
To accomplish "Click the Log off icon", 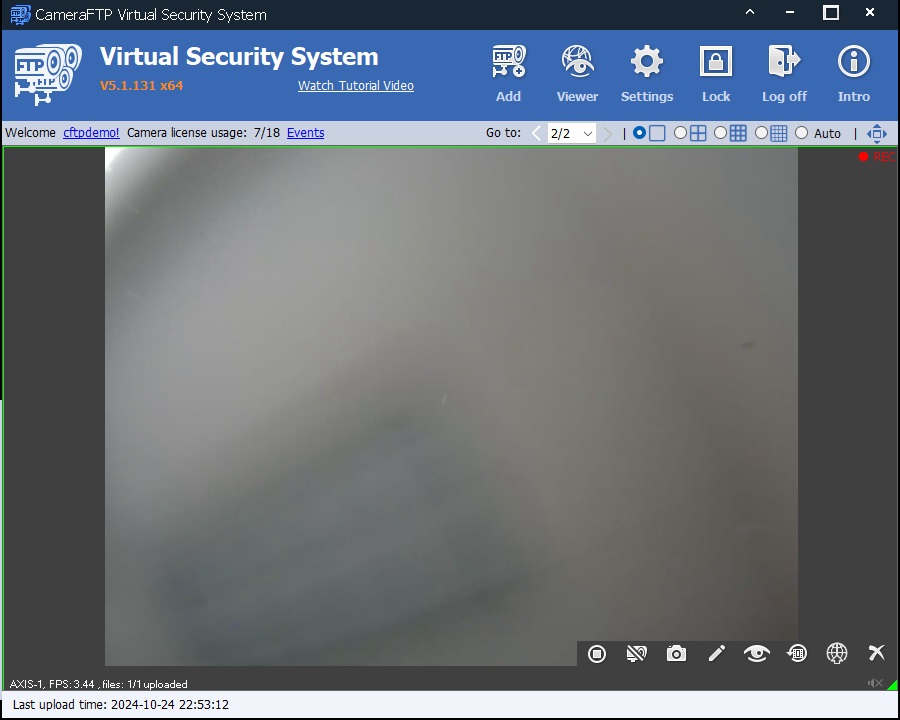I will coord(784,64).
